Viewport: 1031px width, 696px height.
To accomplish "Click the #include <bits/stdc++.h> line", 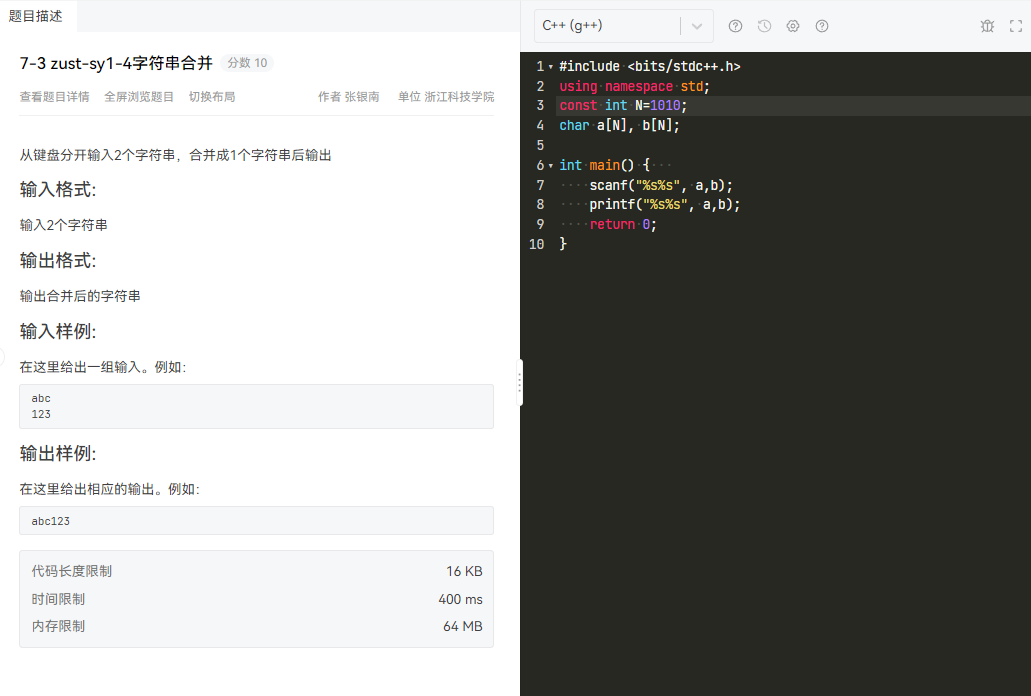I will point(650,66).
